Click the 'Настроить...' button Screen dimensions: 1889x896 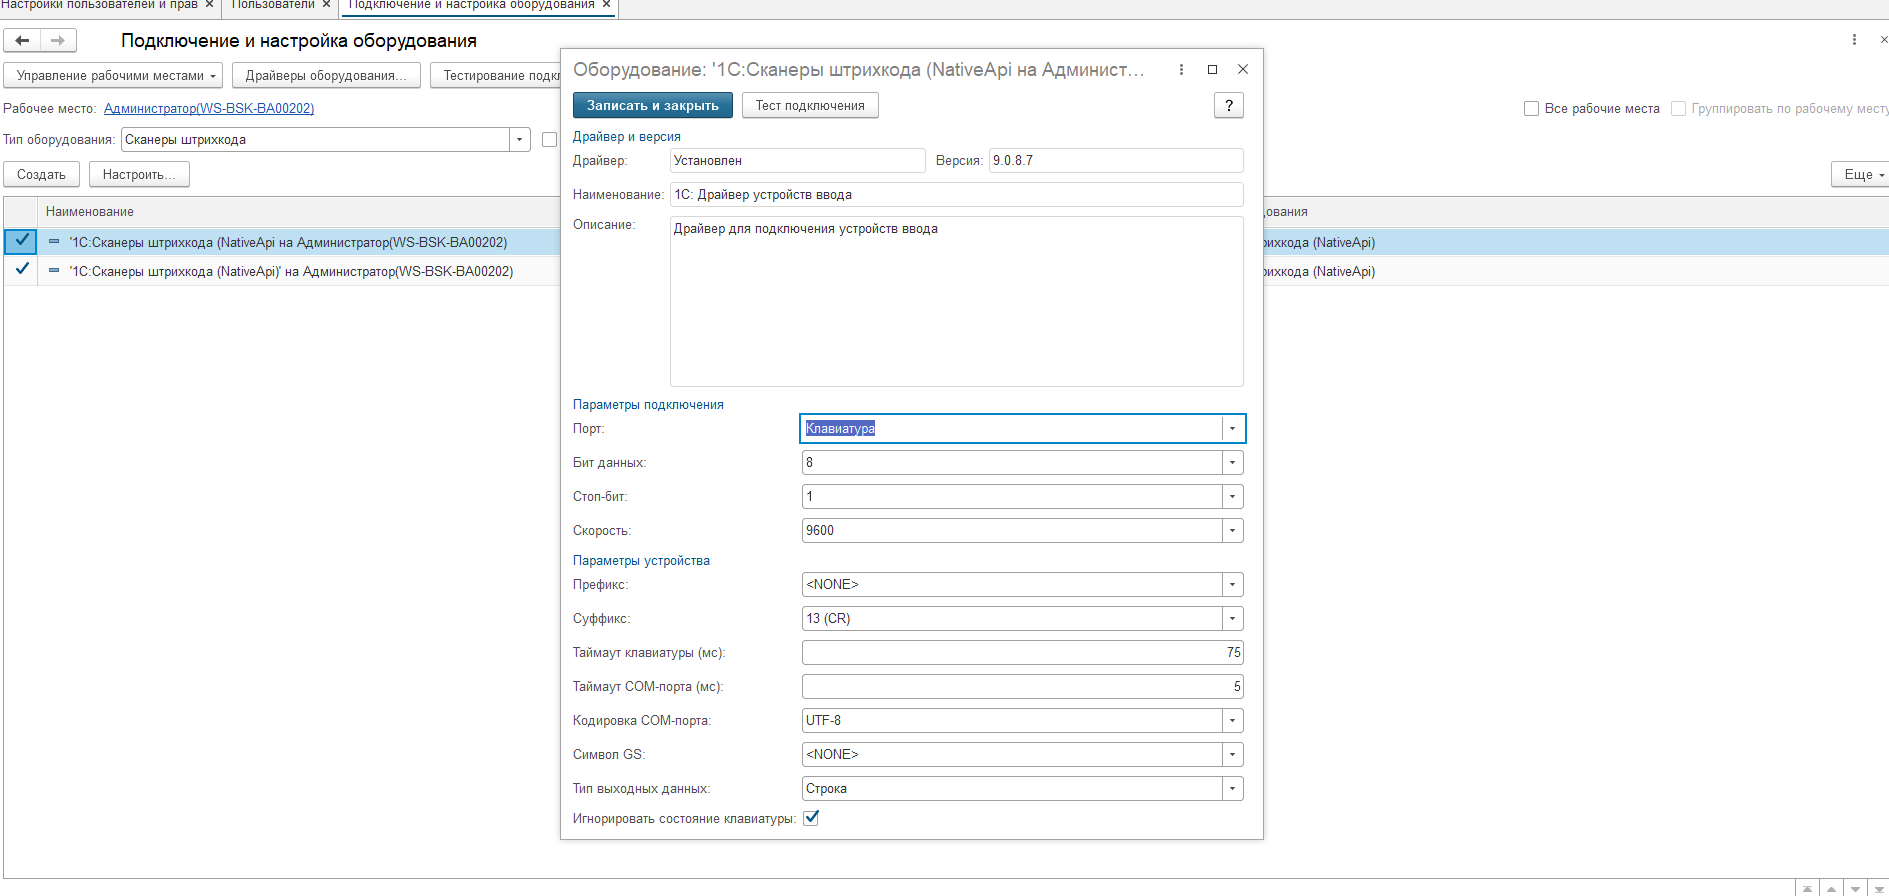point(139,175)
